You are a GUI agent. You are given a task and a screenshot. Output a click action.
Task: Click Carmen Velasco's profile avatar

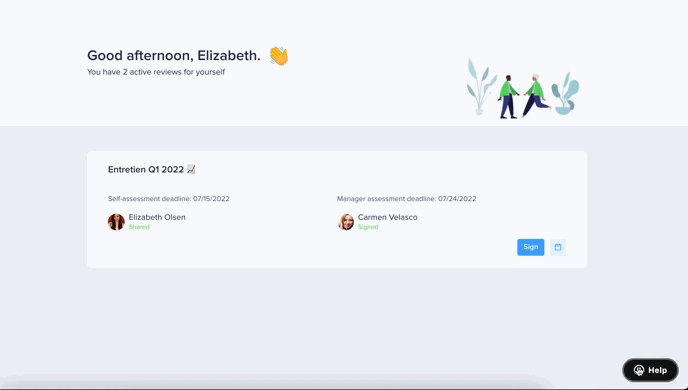[346, 222]
